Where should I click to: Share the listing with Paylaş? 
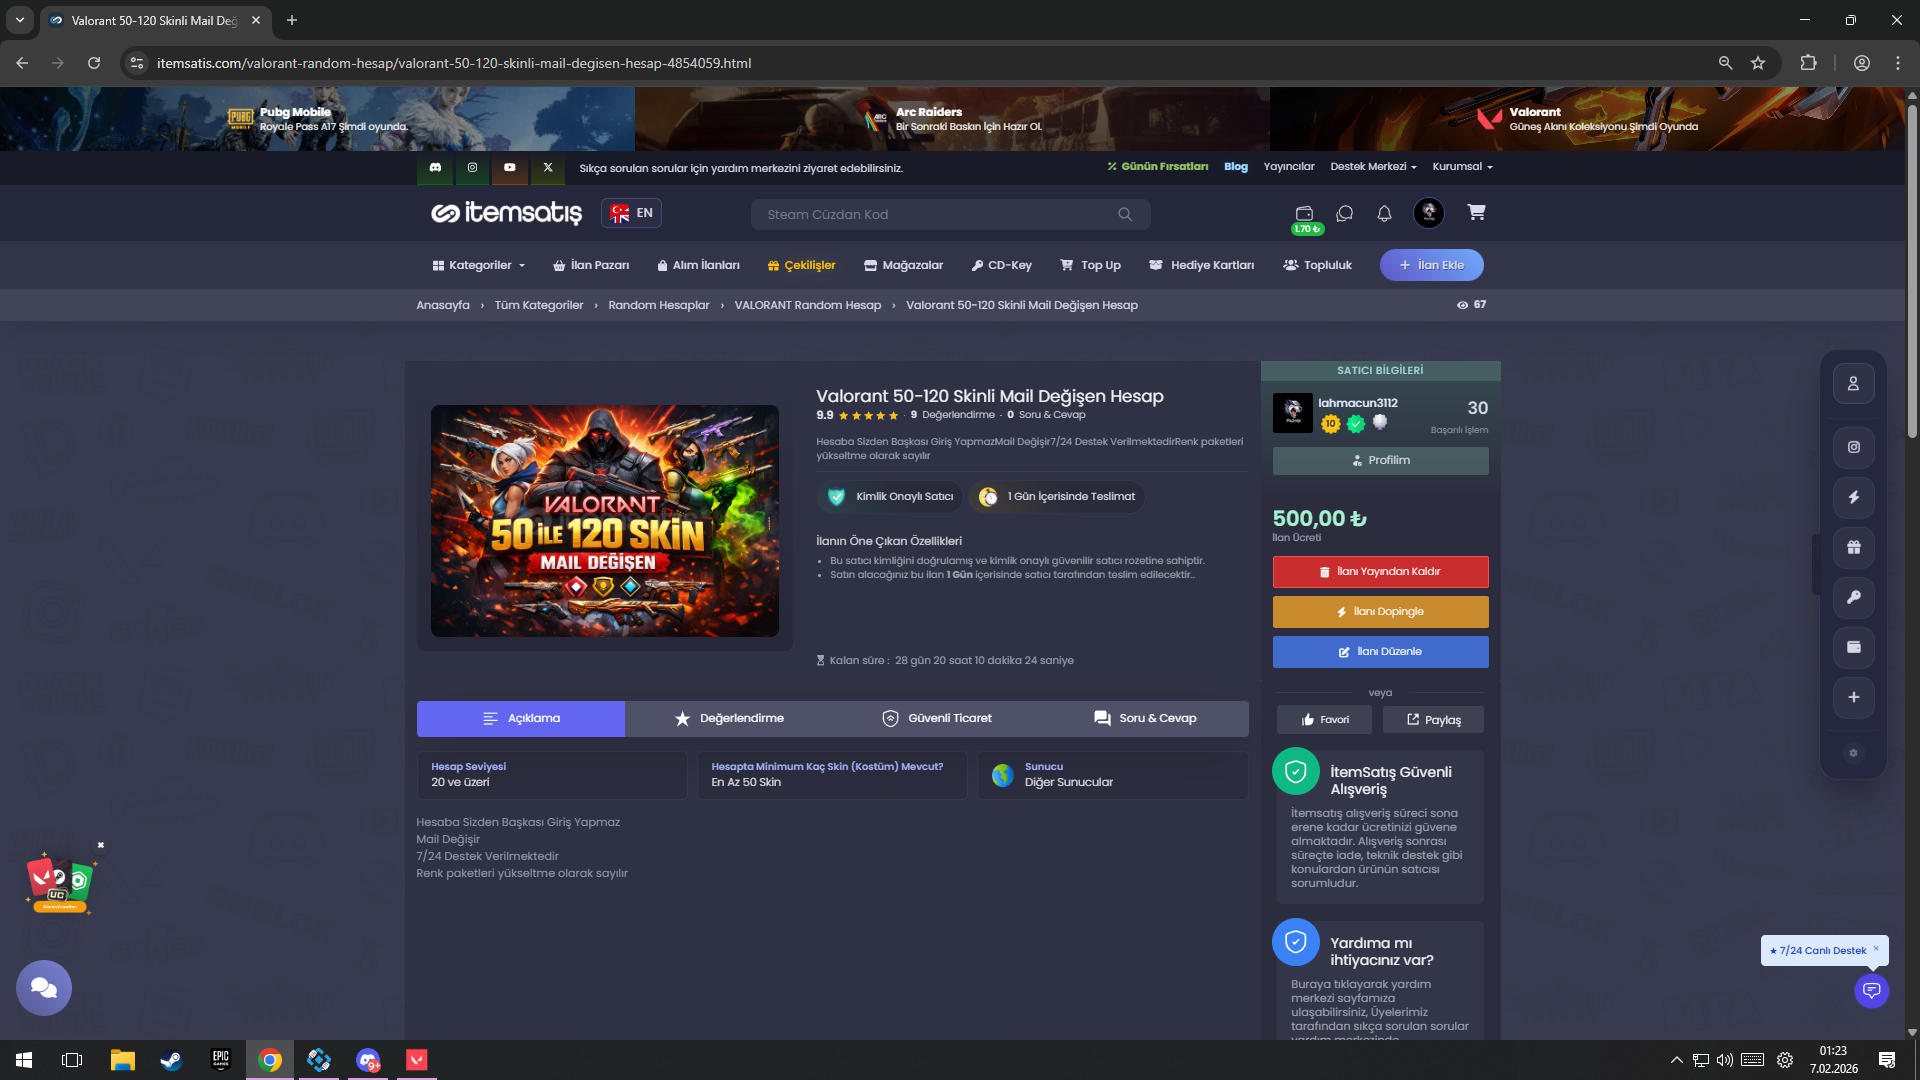click(1433, 720)
